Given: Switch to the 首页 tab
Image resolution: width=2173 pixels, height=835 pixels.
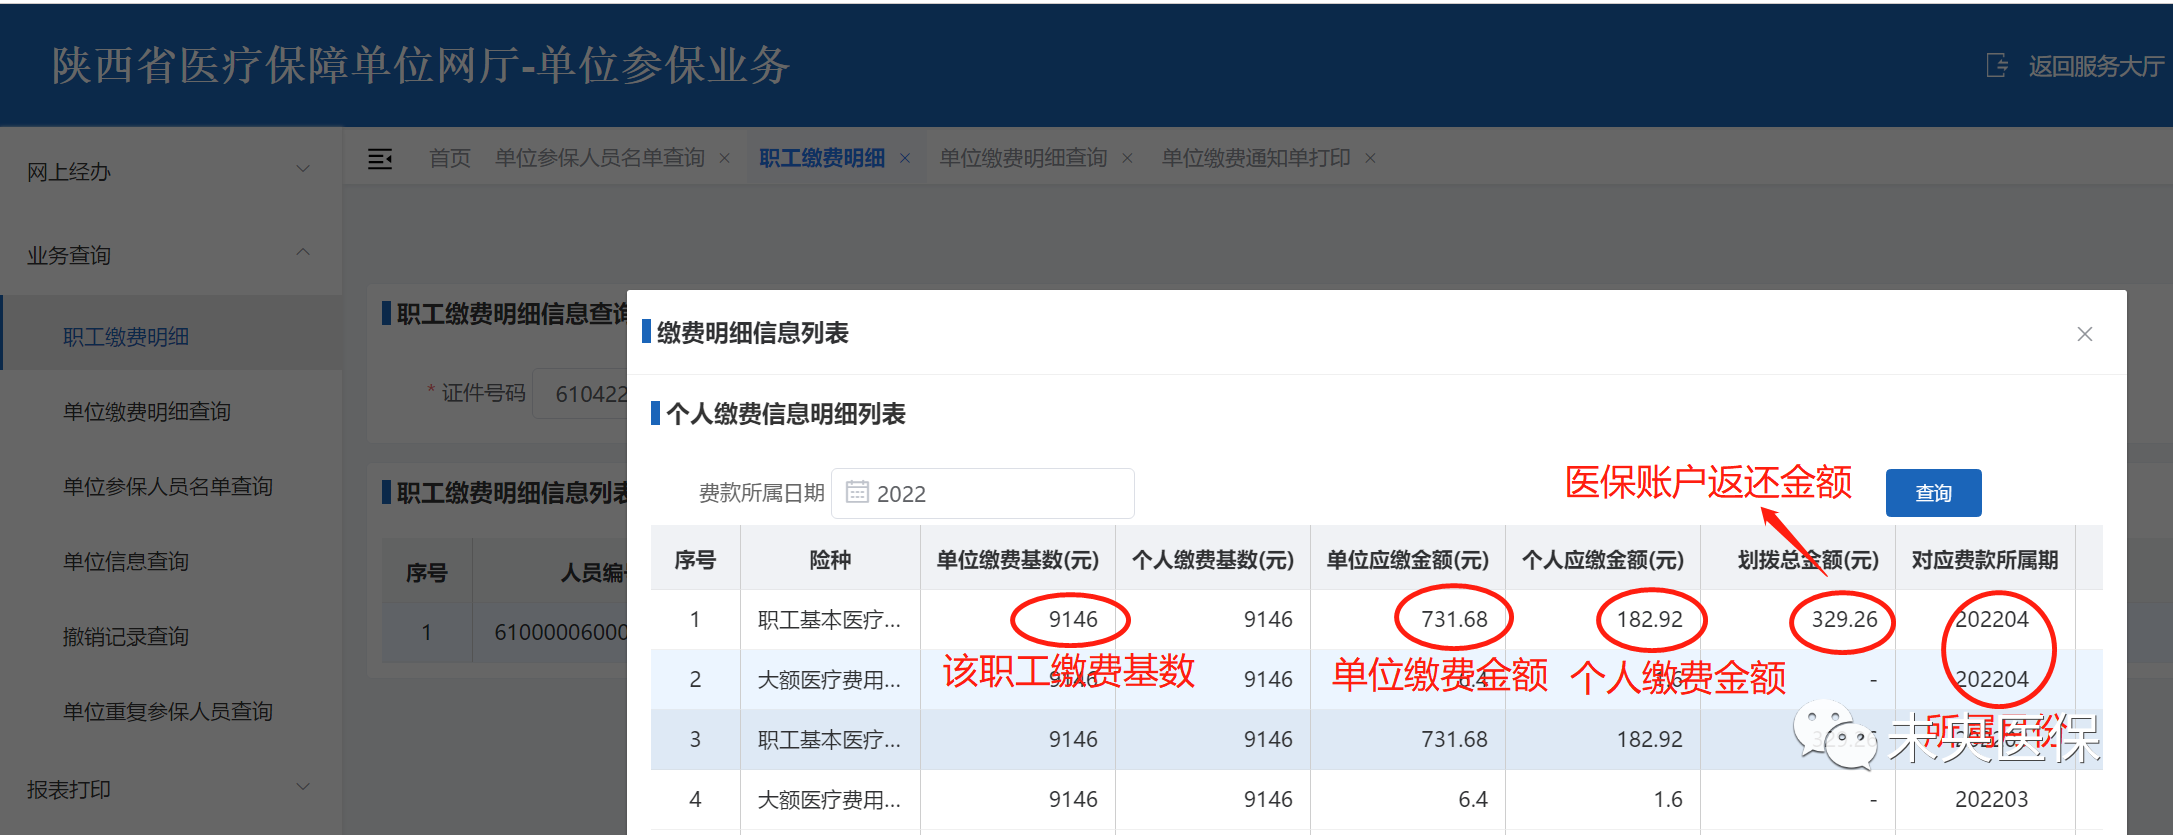Looking at the screenshot, I should tap(449, 158).
